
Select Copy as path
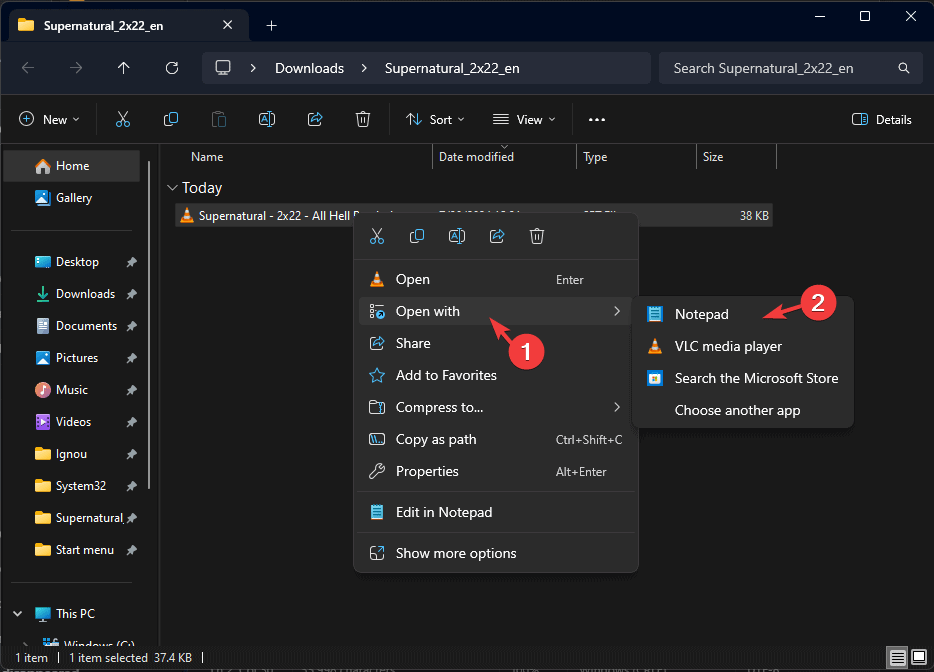(496, 440)
